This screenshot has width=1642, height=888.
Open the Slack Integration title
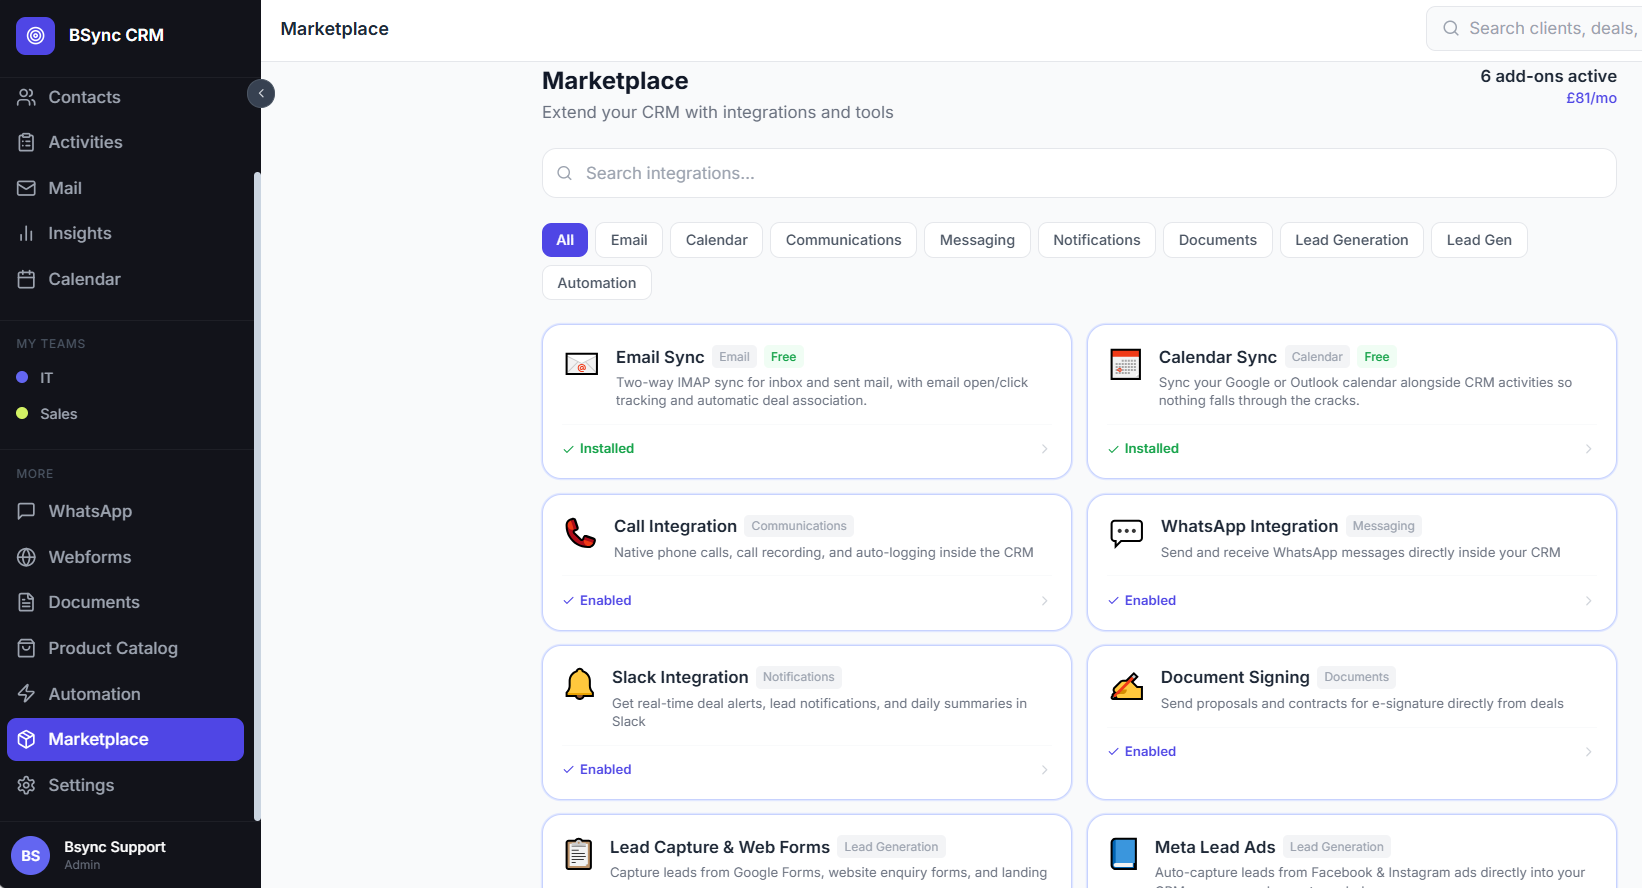coord(680,677)
